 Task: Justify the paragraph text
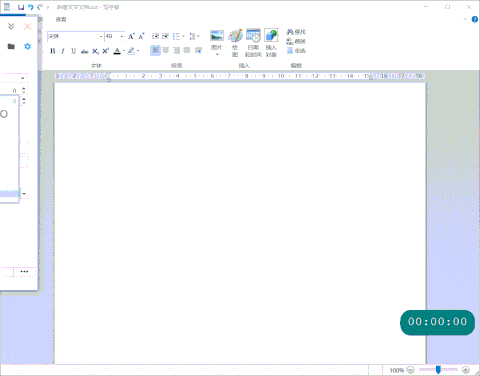[187, 50]
